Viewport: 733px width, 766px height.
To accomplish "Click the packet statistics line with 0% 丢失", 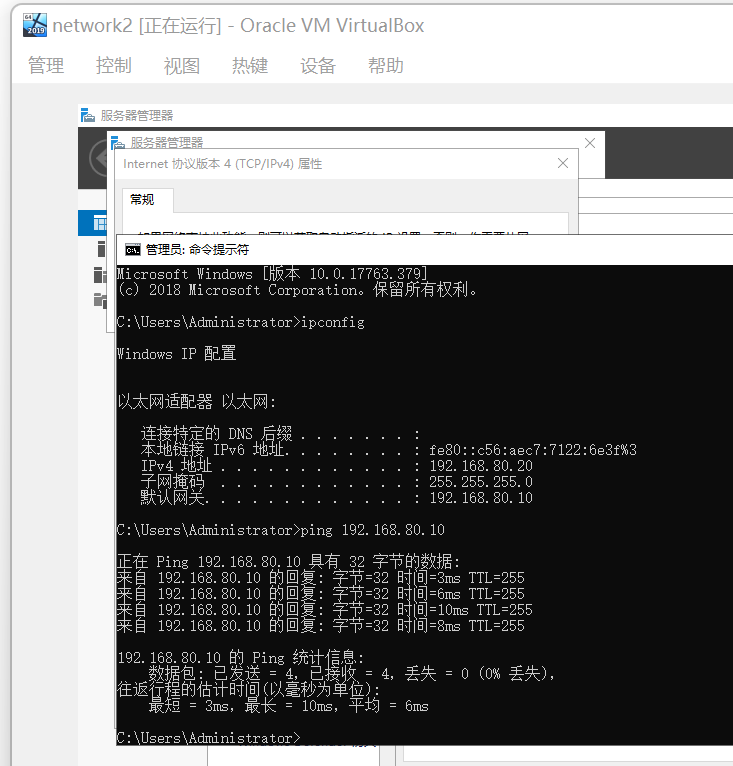I will pyautogui.click(x=352, y=674).
